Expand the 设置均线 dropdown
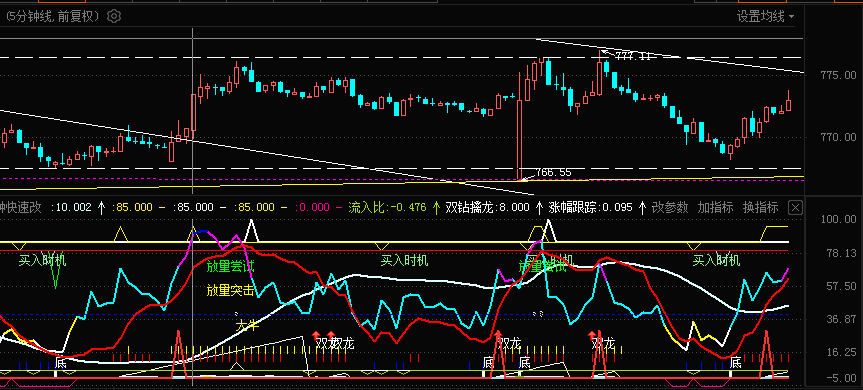The width and height of the screenshot is (863, 390). point(766,17)
